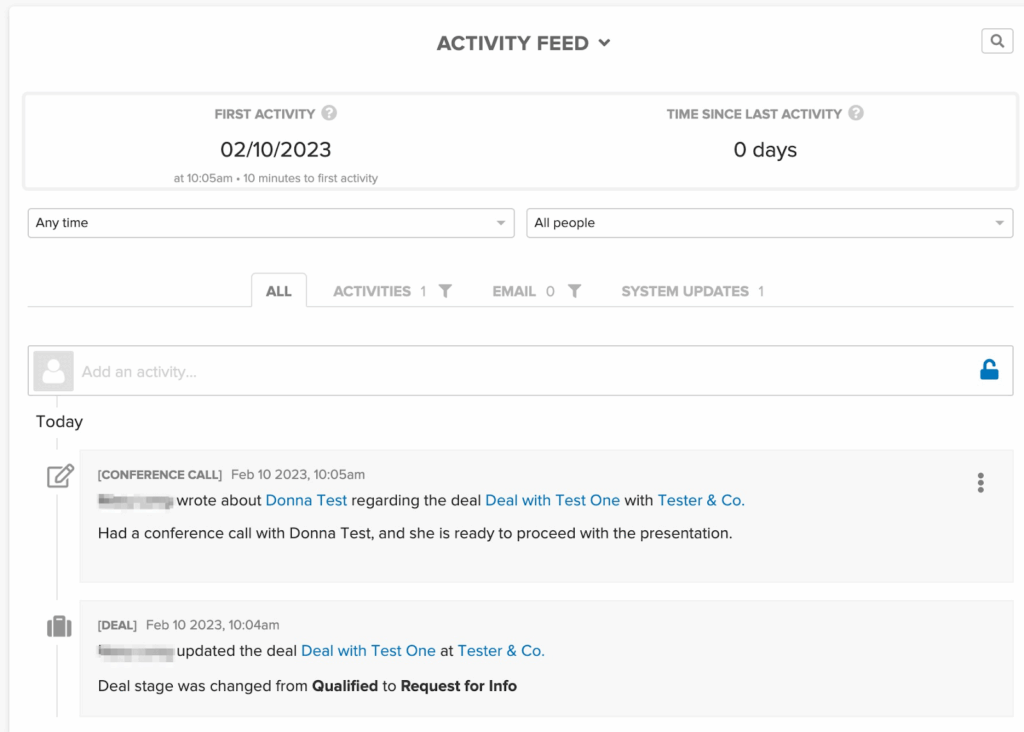
Task: Open the Donna Test contact link
Action: pos(306,500)
